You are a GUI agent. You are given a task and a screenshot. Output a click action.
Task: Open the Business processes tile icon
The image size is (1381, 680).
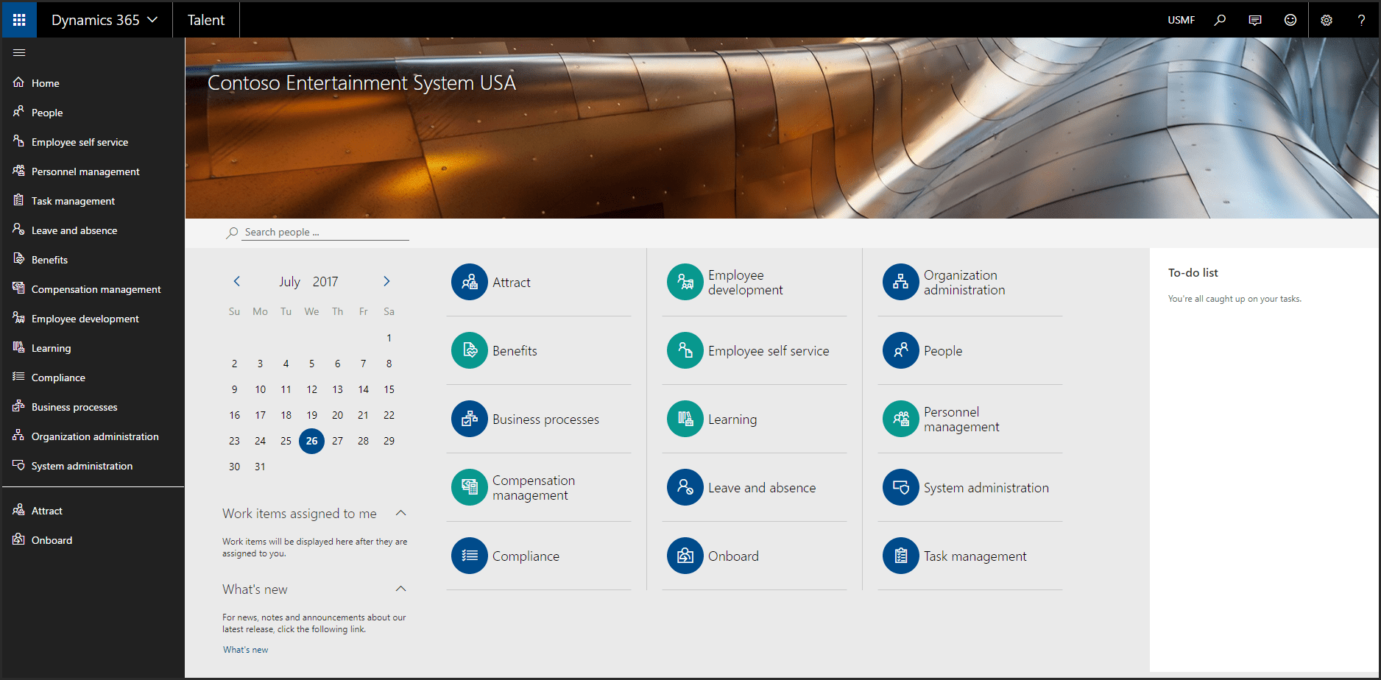point(469,419)
